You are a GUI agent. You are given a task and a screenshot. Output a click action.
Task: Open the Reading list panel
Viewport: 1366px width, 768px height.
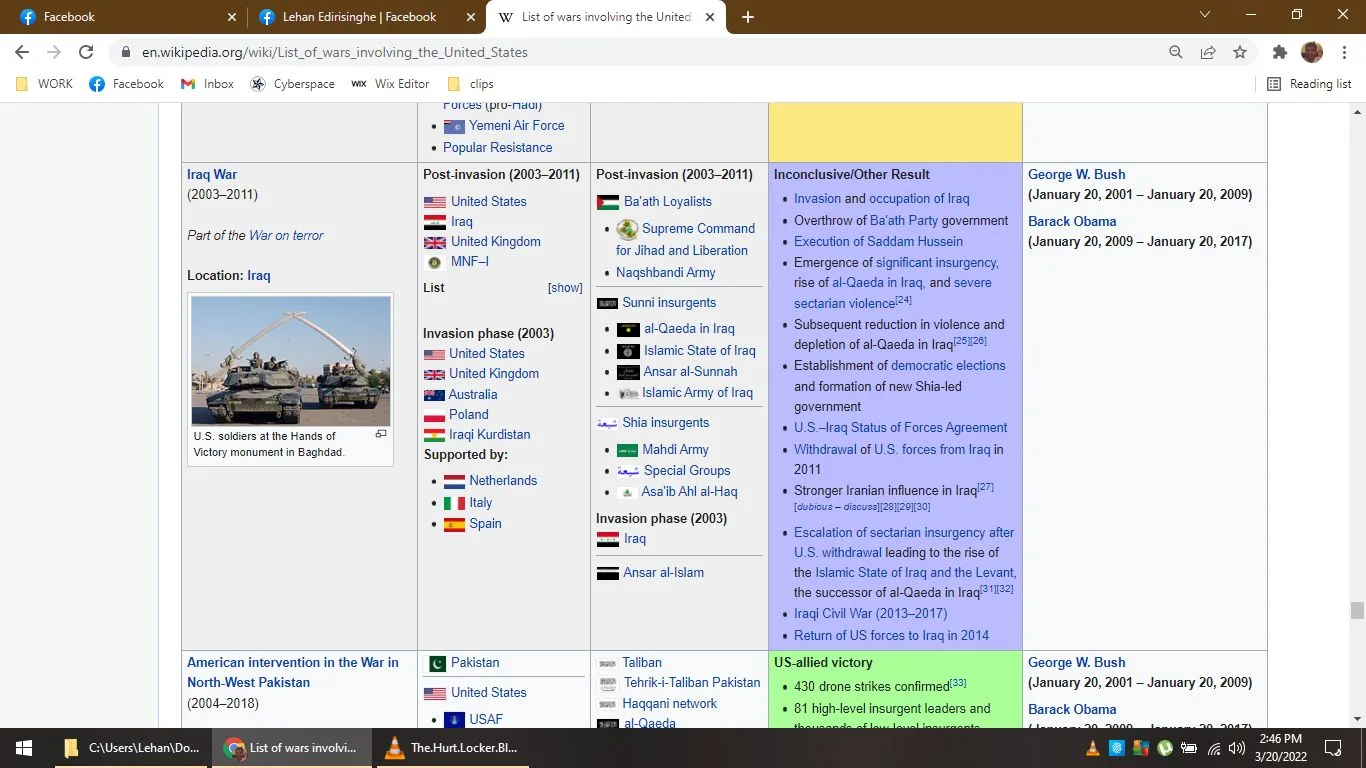pyautogui.click(x=1309, y=84)
